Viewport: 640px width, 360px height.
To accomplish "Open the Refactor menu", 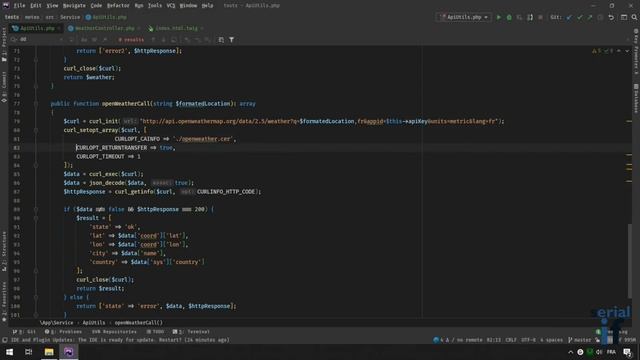I will (118, 6).
